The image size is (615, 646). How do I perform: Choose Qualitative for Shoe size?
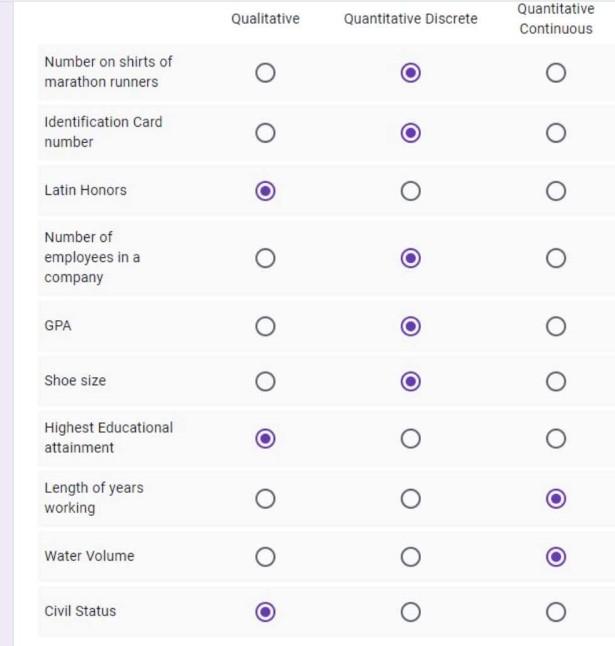tap(265, 381)
